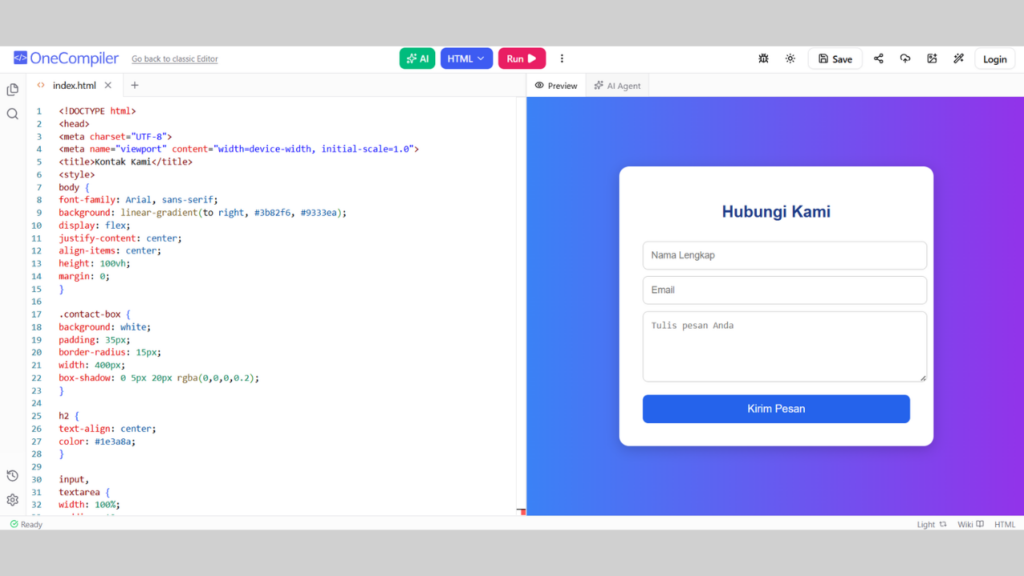The image size is (1024, 576).
Task: Open the AI assistant button
Action: [417, 59]
